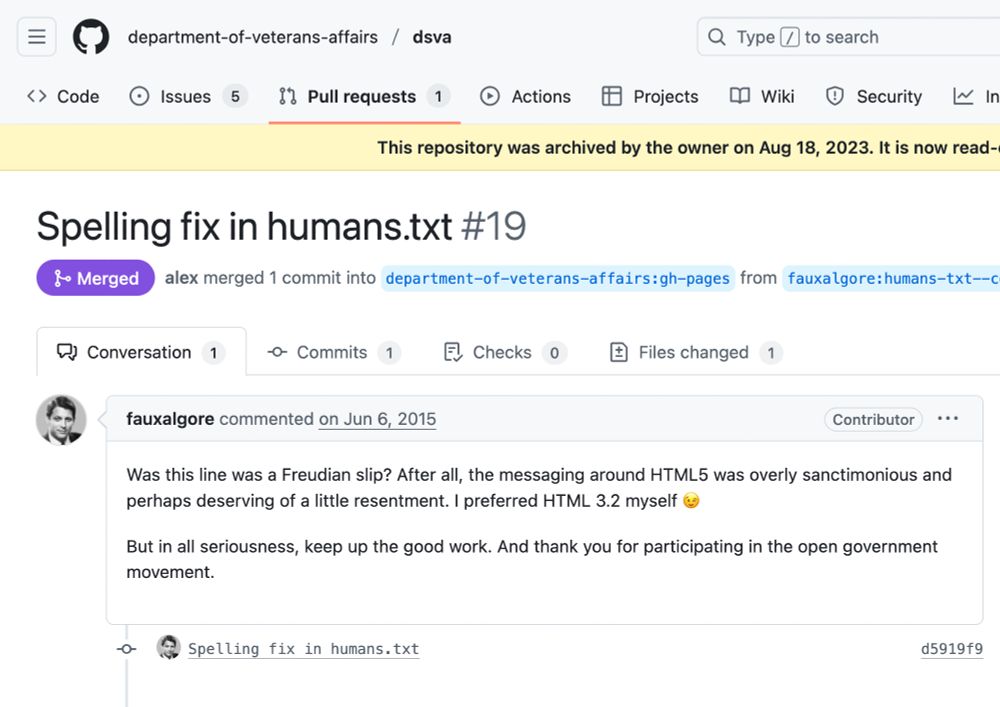Switch to the Checks tab
The height and width of the screenshot is (707, 1000).
coord(504,353)
